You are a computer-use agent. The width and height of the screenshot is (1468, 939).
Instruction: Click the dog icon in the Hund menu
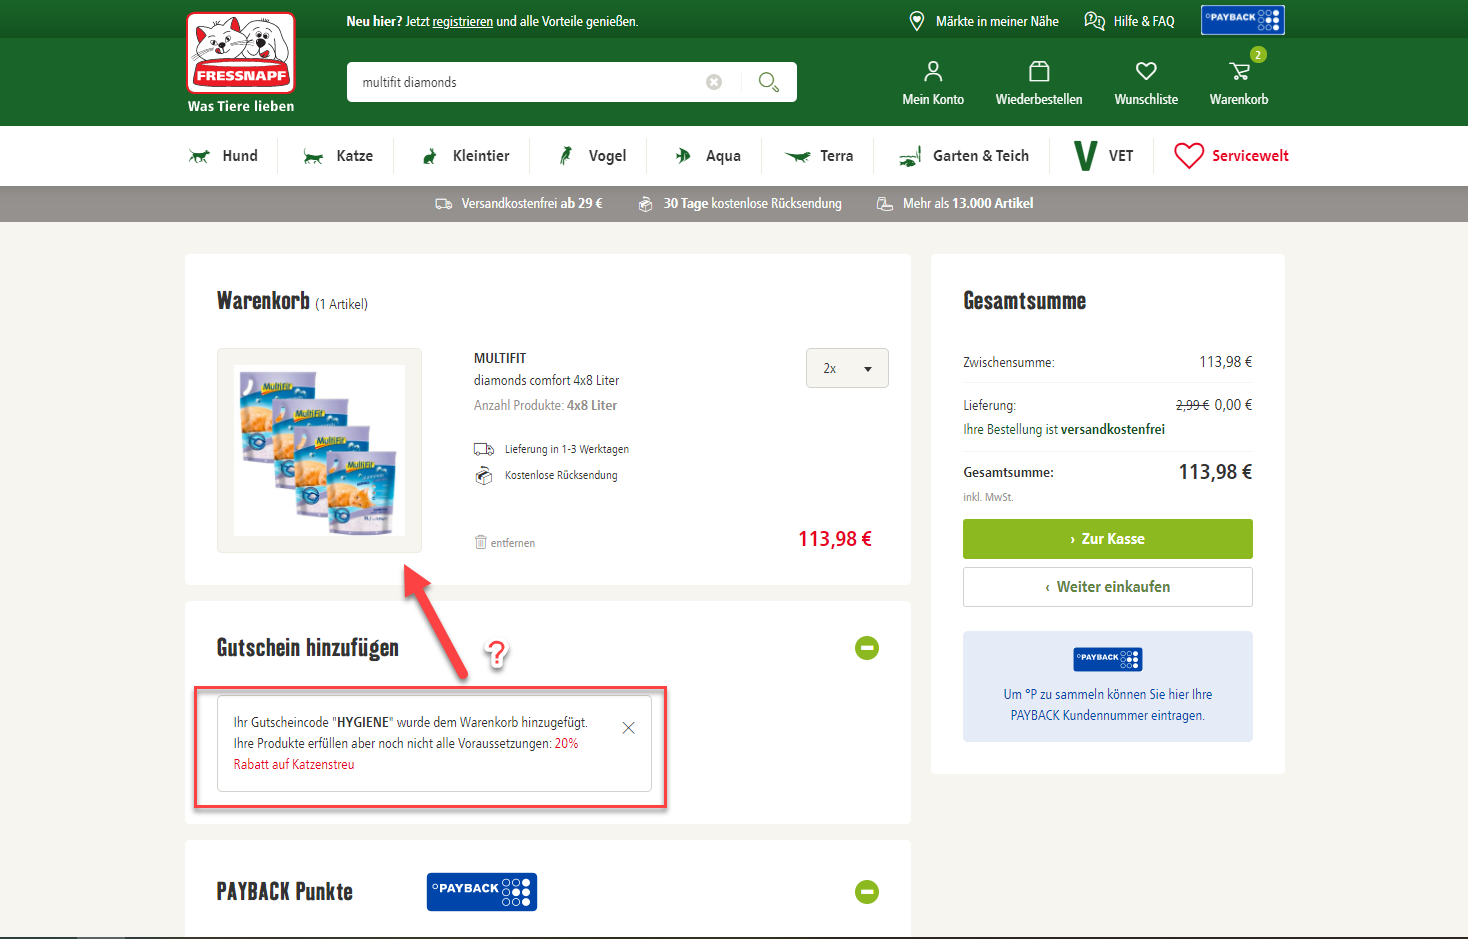coord(200,156)
